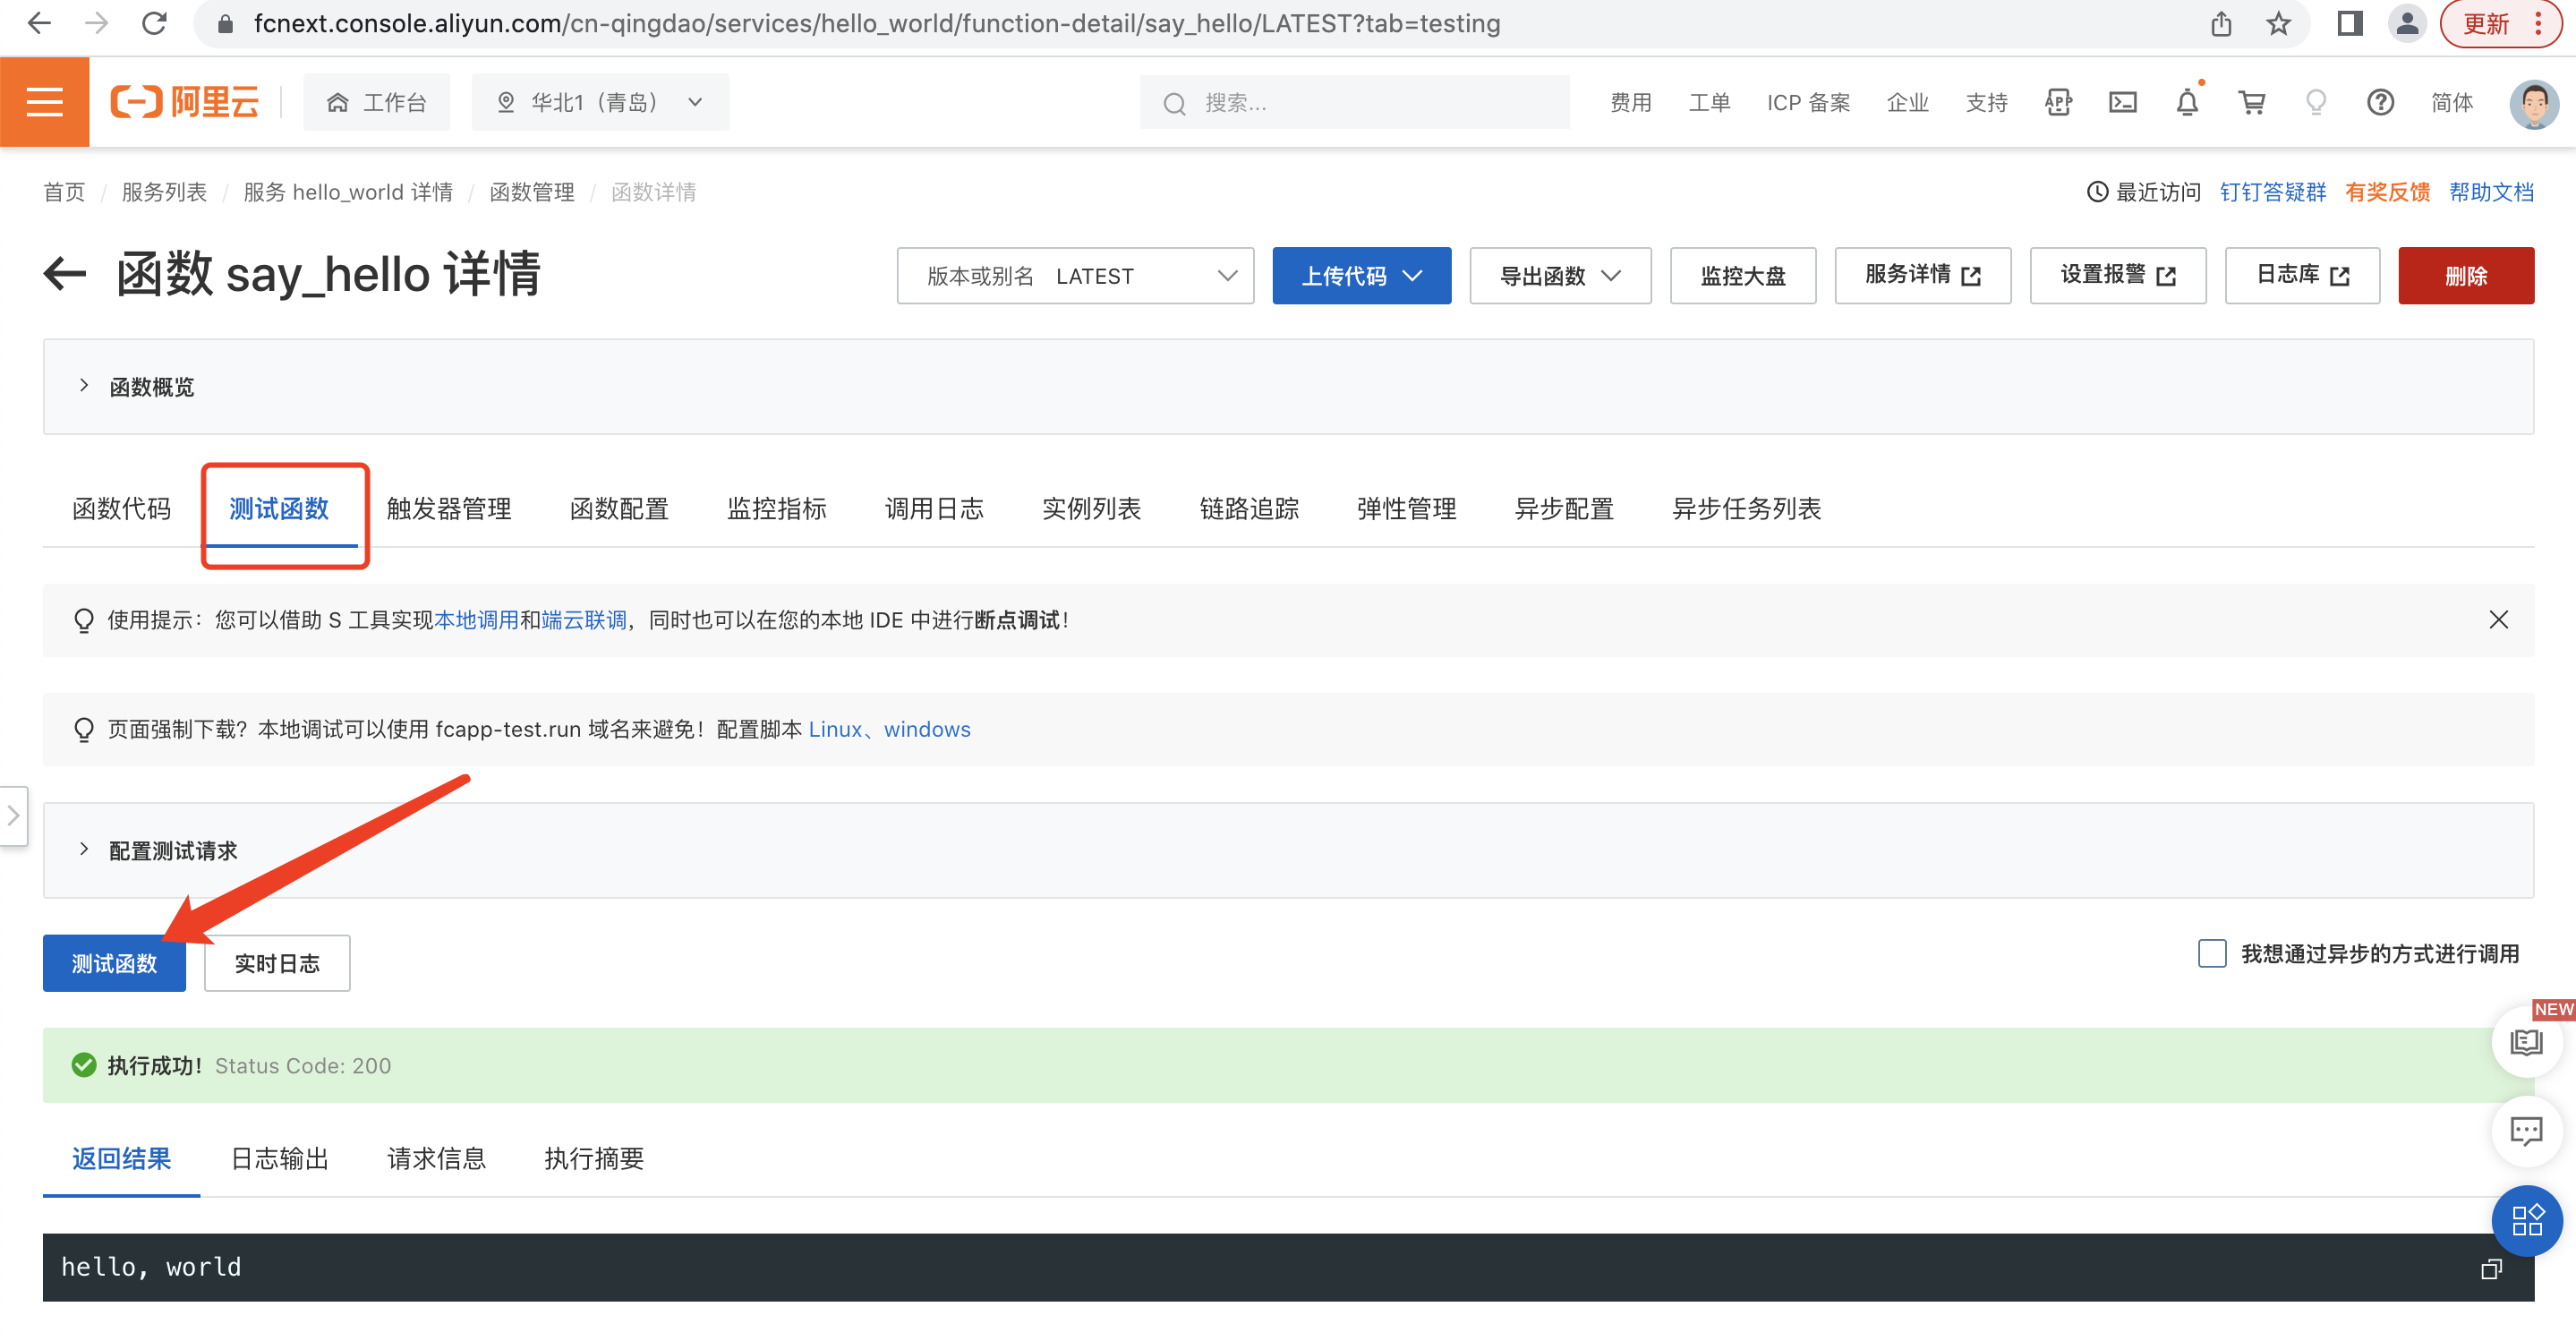The width and height of the screenshot is (2576, 1341).
Task: Go back using the arrow beside 函数 say_hello
Action: (66, 274)
